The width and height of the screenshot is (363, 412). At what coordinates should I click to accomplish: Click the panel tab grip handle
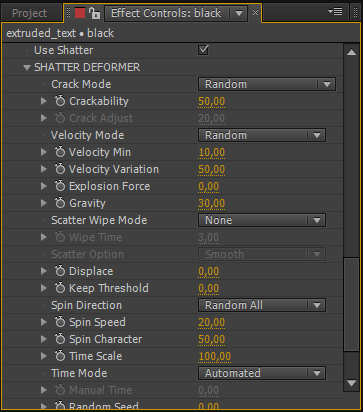pyautogui.click(x=69, y=13)
